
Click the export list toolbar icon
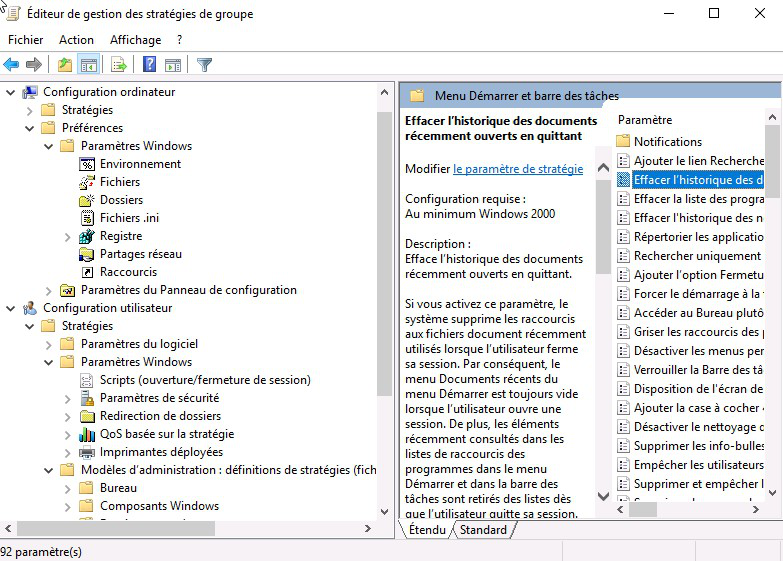[x=119, y=64]
